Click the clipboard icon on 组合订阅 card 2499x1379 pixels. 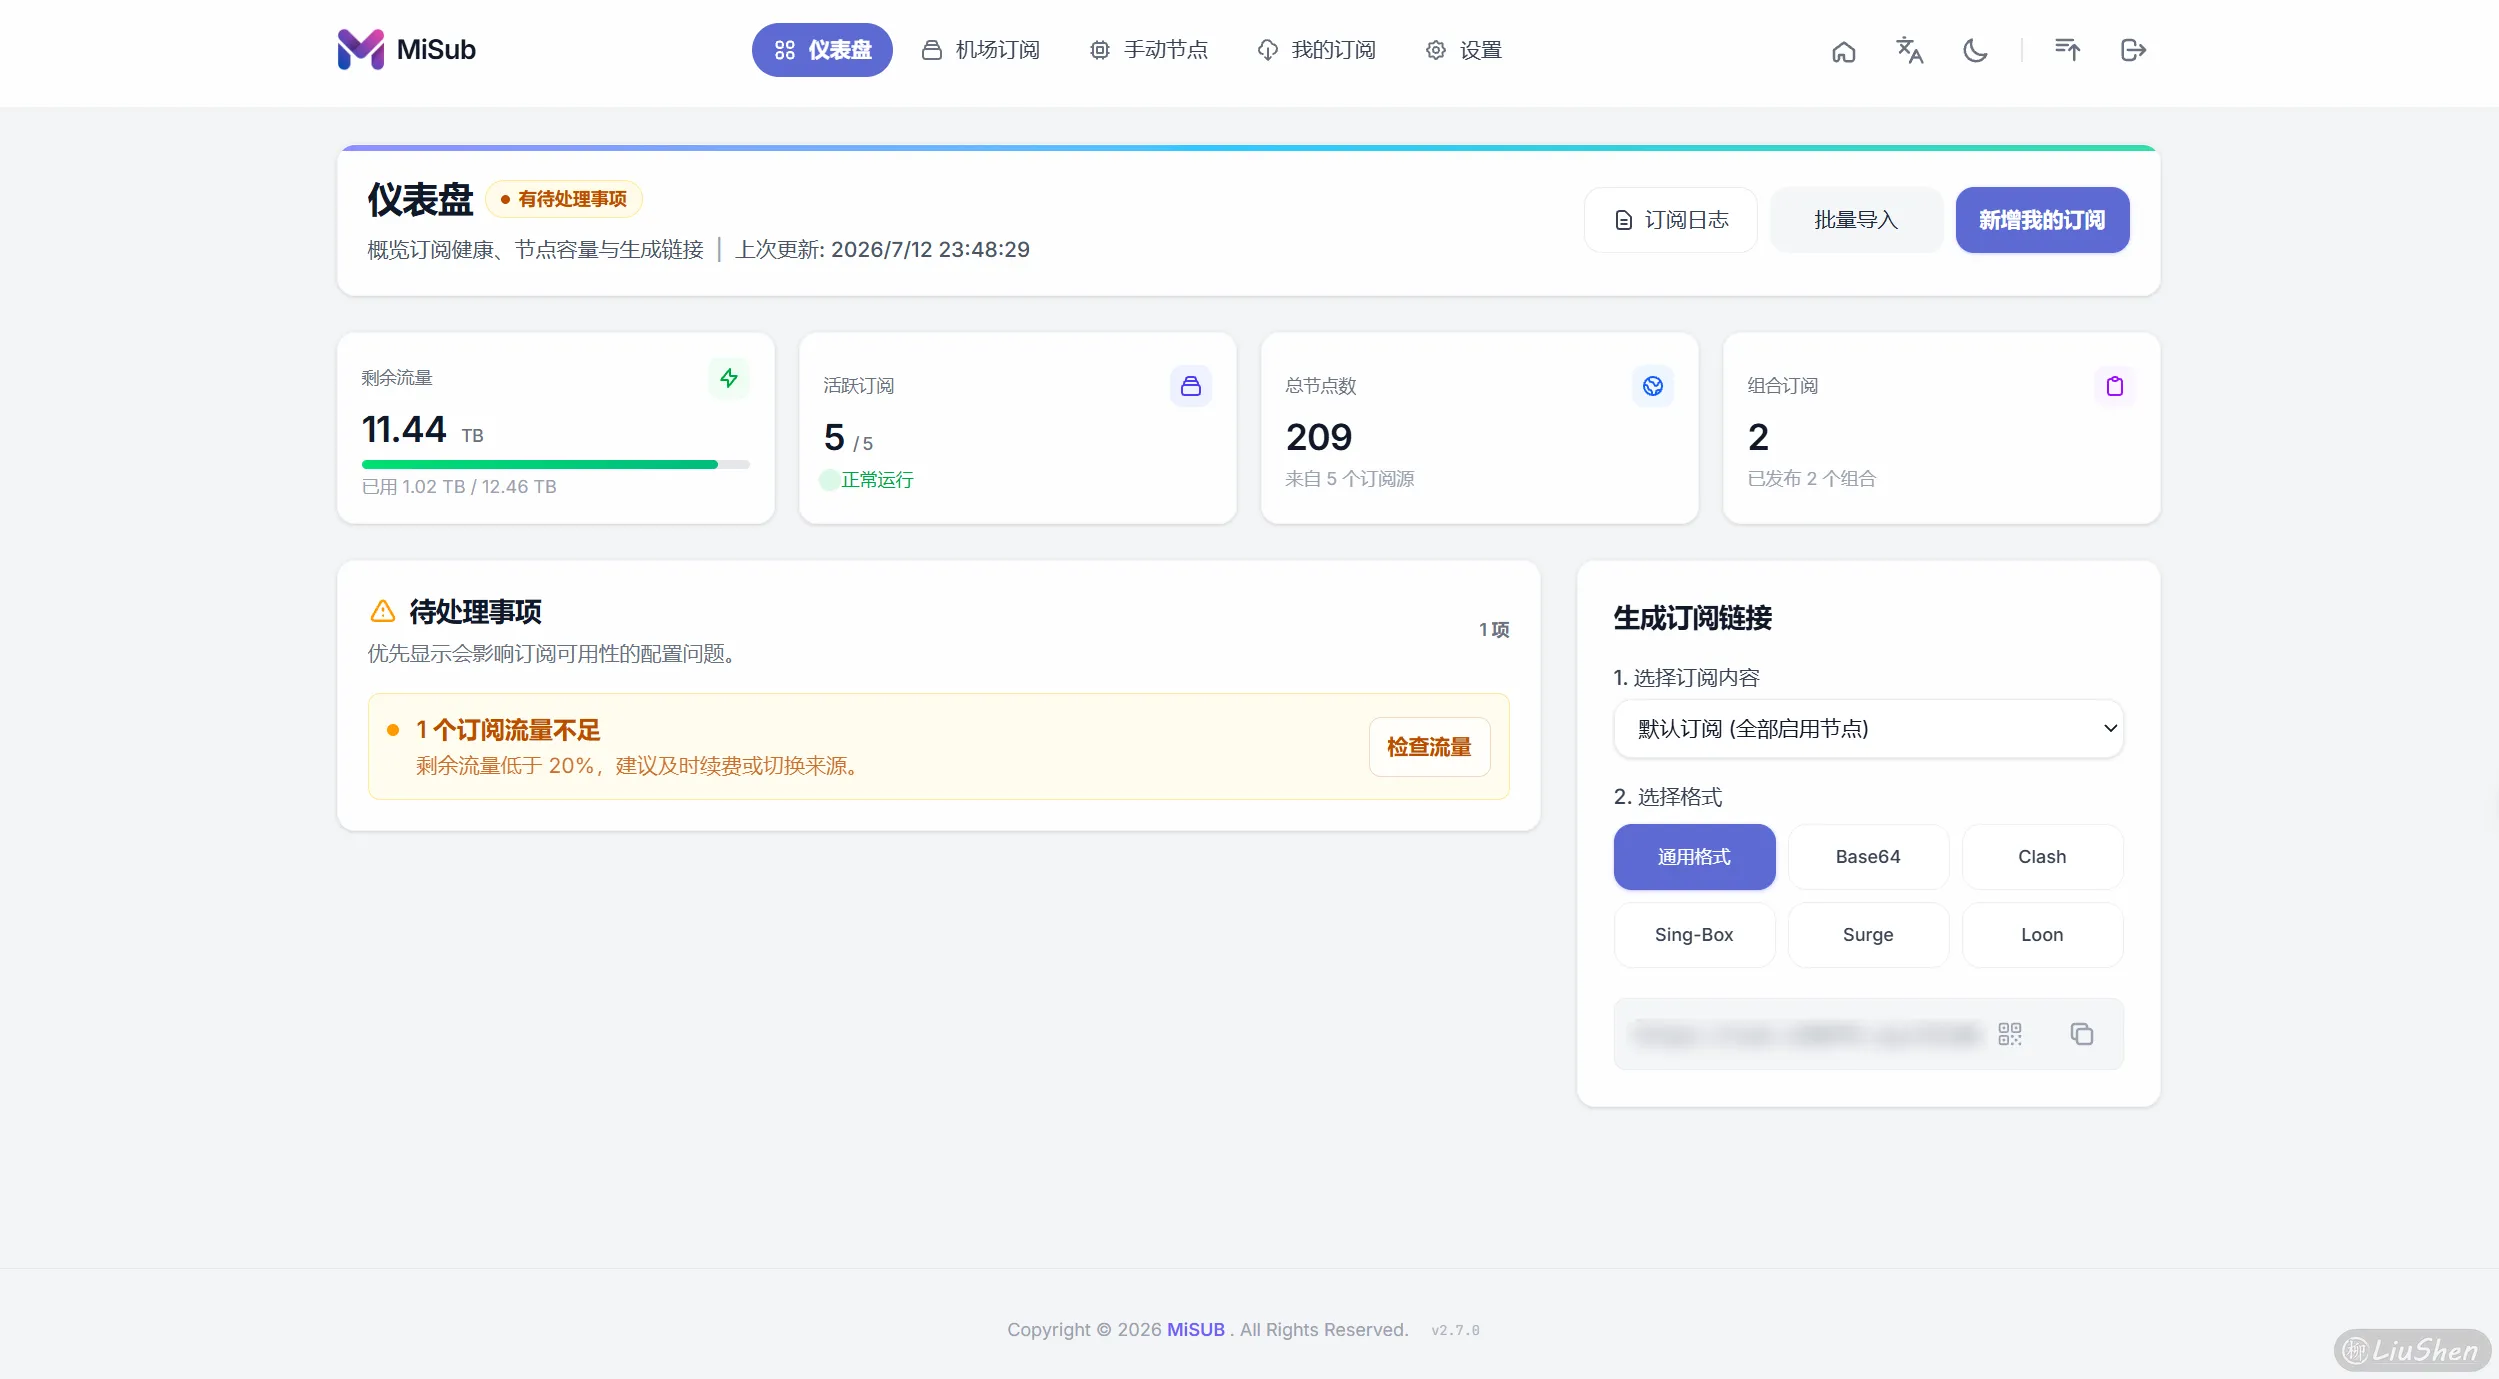pos(2115,386)
